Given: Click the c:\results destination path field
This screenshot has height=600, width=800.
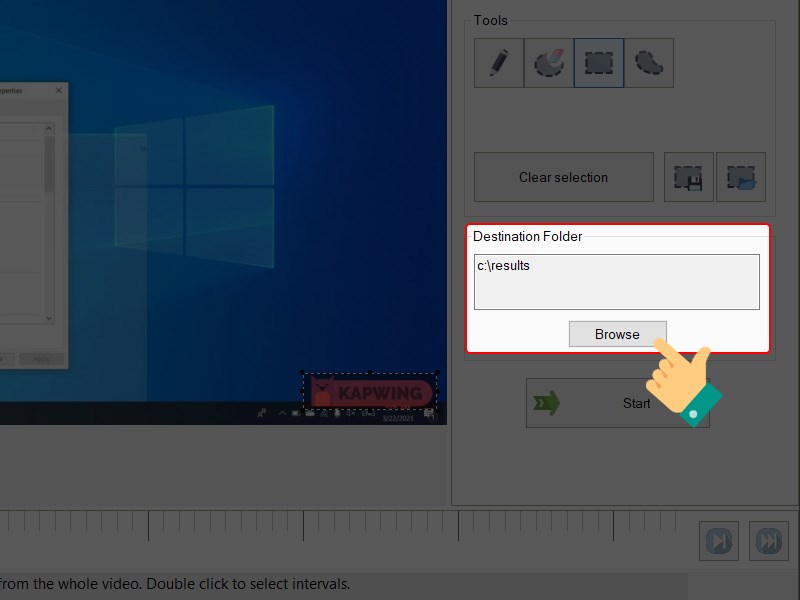Looking at the screenshot, I should pos(617,281).
